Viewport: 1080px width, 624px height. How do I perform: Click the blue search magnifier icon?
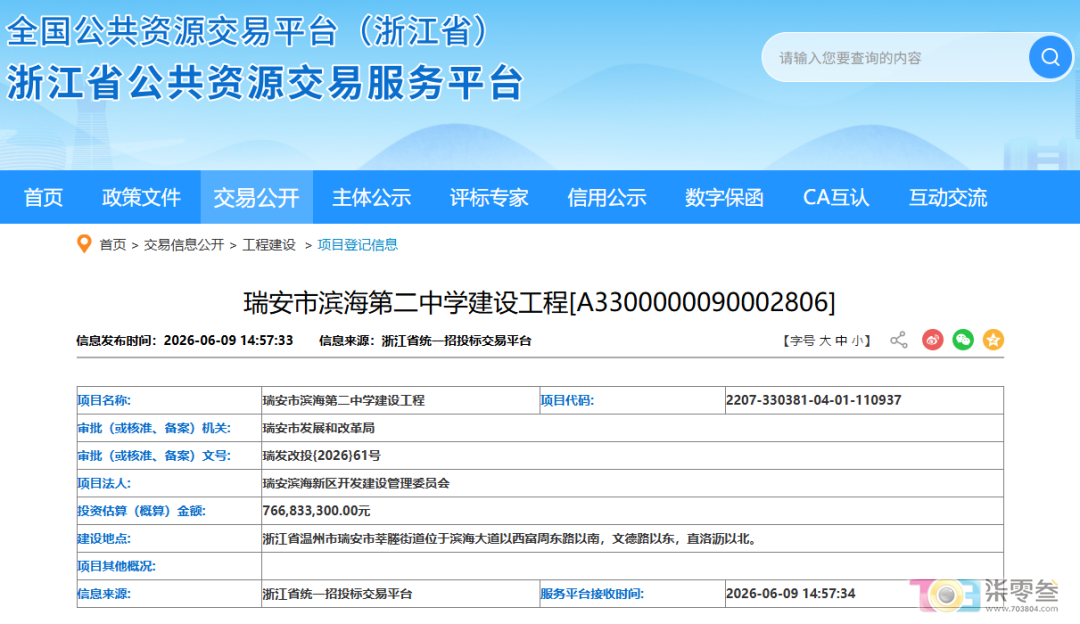click(x=1050, y=57)
